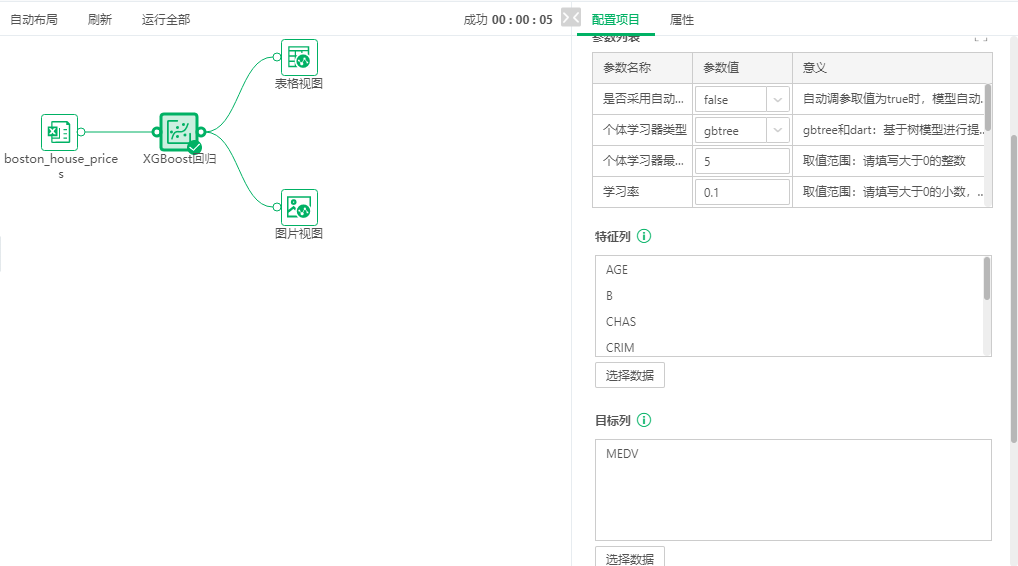Click the output port of the XGBoost回归 node
Image resolution: width=1018 pixels, height=566 pixels.
(x=202, y=132)
